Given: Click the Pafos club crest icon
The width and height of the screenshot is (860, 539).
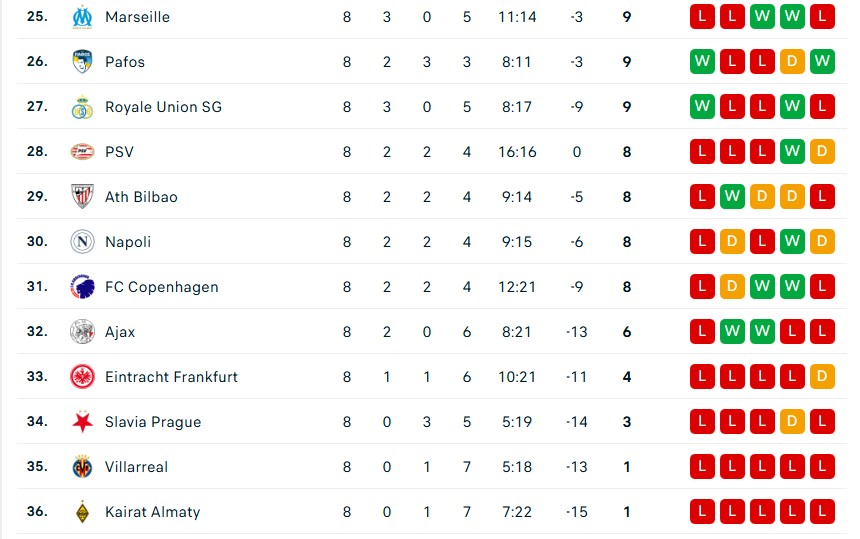Looking at the screenshot, I should click(x=82, y=62).
